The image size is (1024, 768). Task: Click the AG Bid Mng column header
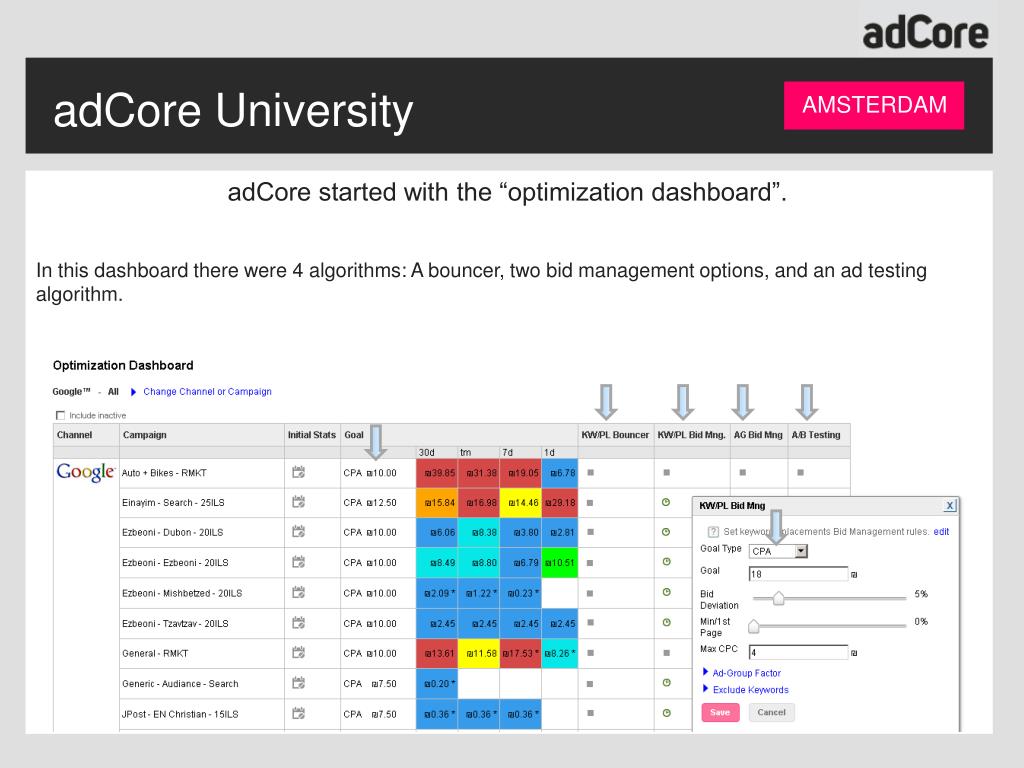tap(758, 435)
